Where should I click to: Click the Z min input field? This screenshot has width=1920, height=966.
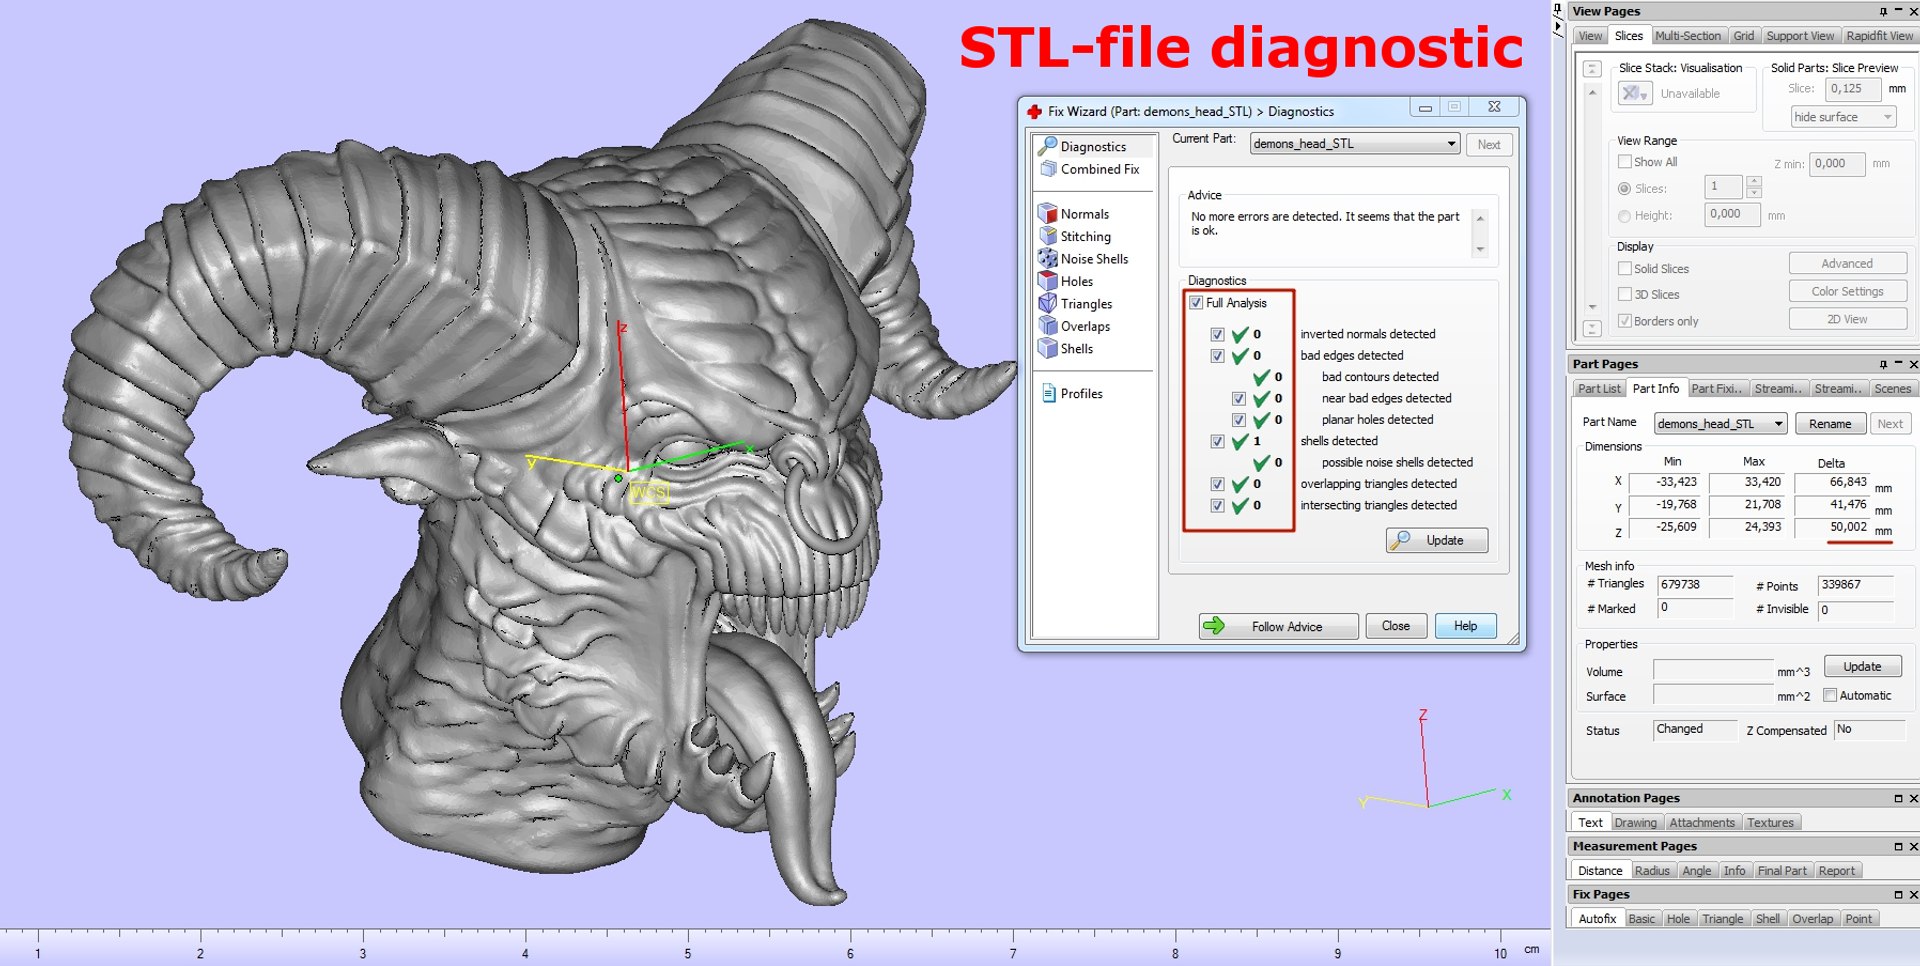[1837, 164]
